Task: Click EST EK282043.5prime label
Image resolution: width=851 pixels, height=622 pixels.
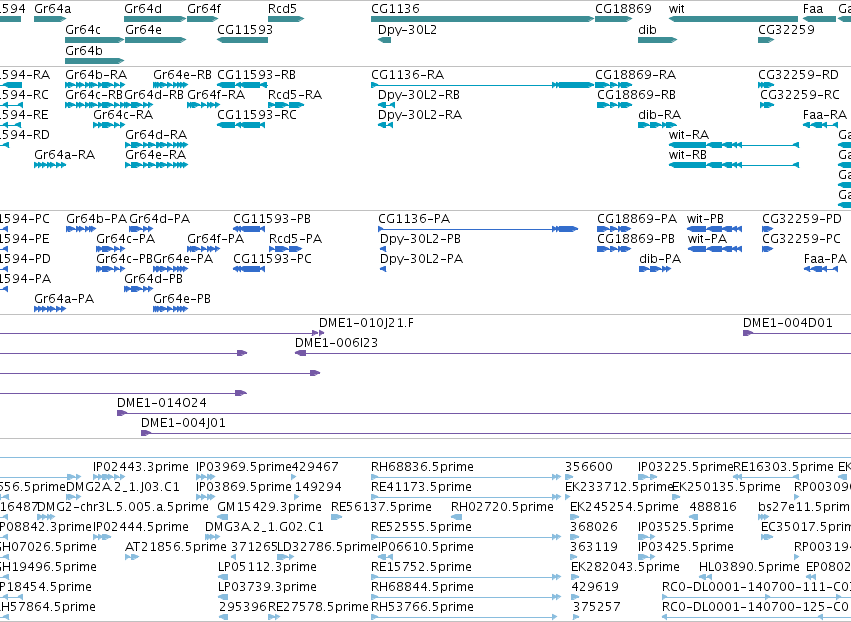Action: (x=625, y=567)
